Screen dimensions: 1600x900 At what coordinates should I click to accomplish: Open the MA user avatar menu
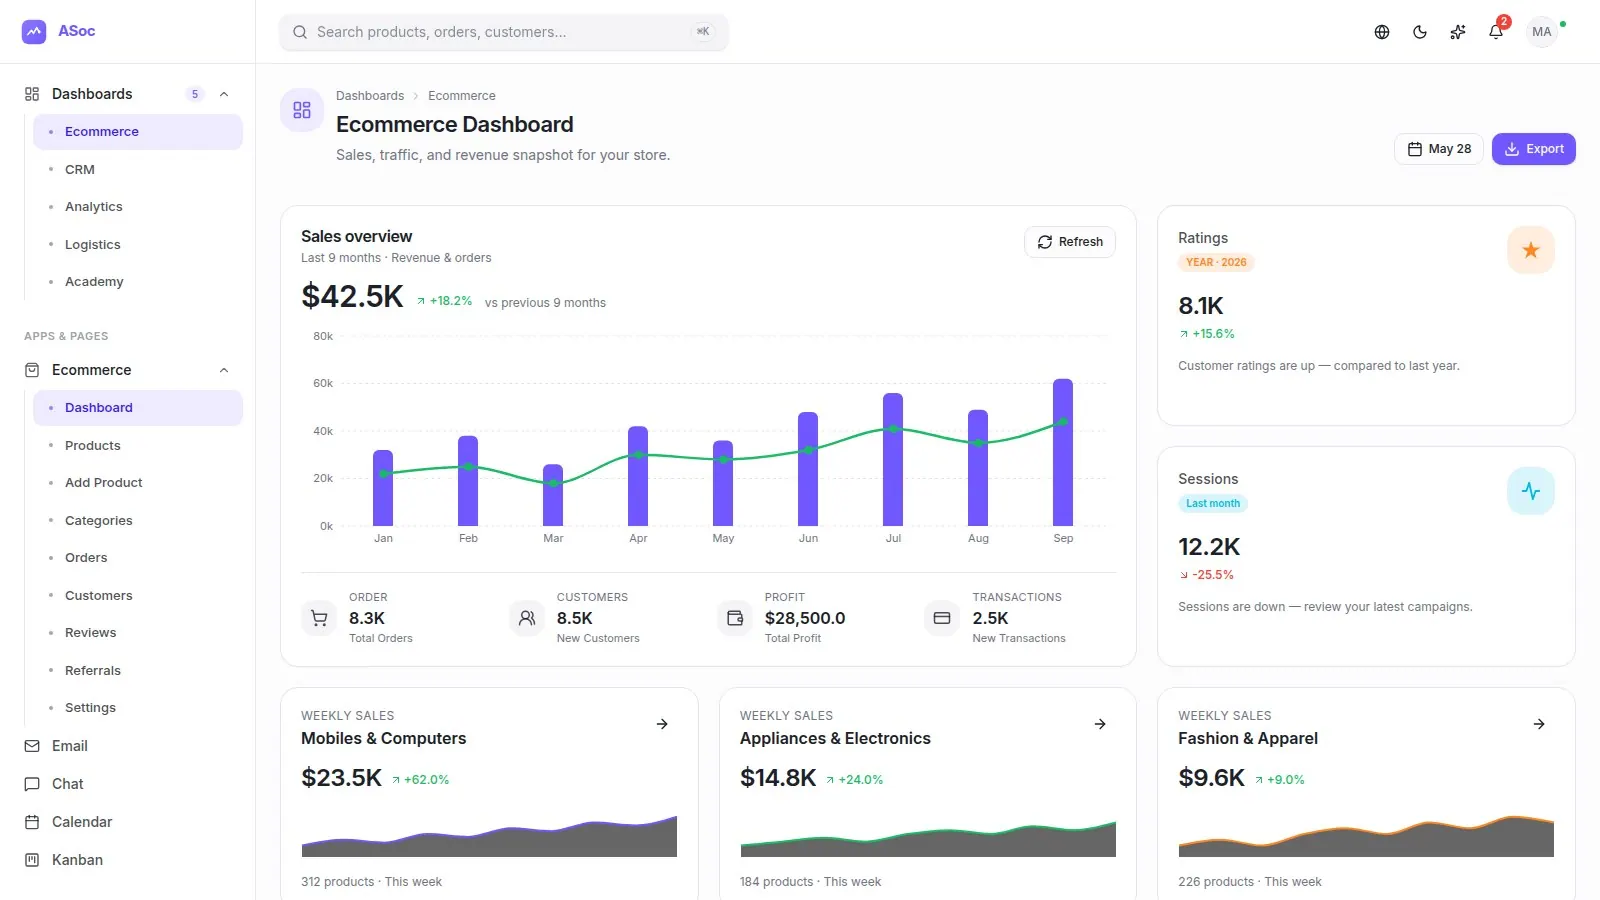click(x=1542, y=32)
